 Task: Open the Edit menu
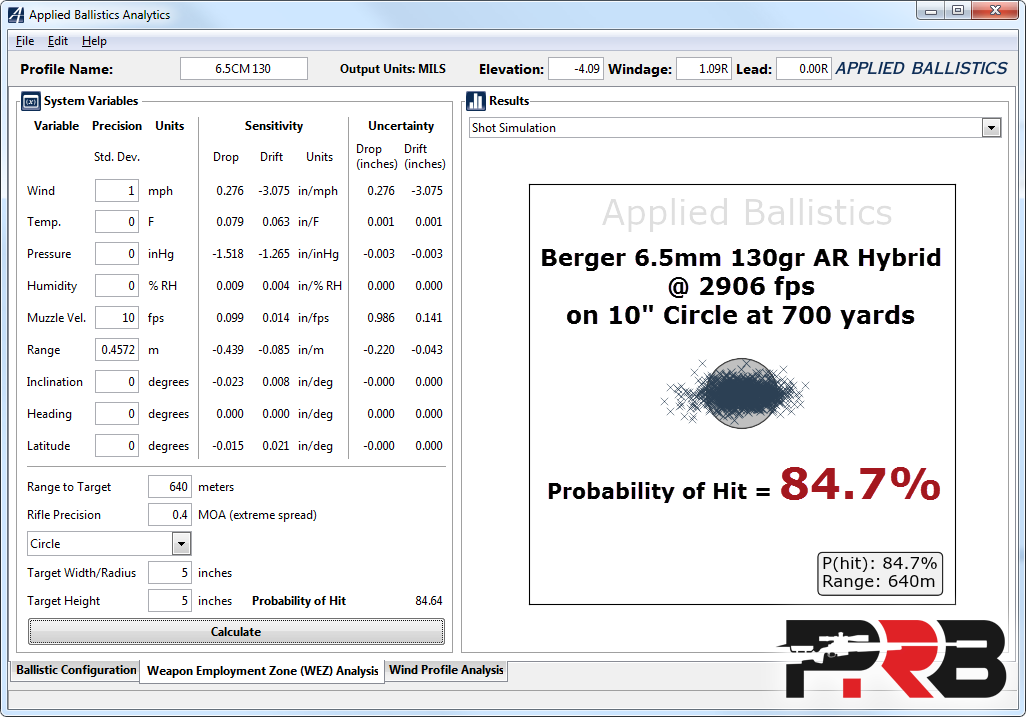pos(58,41)
